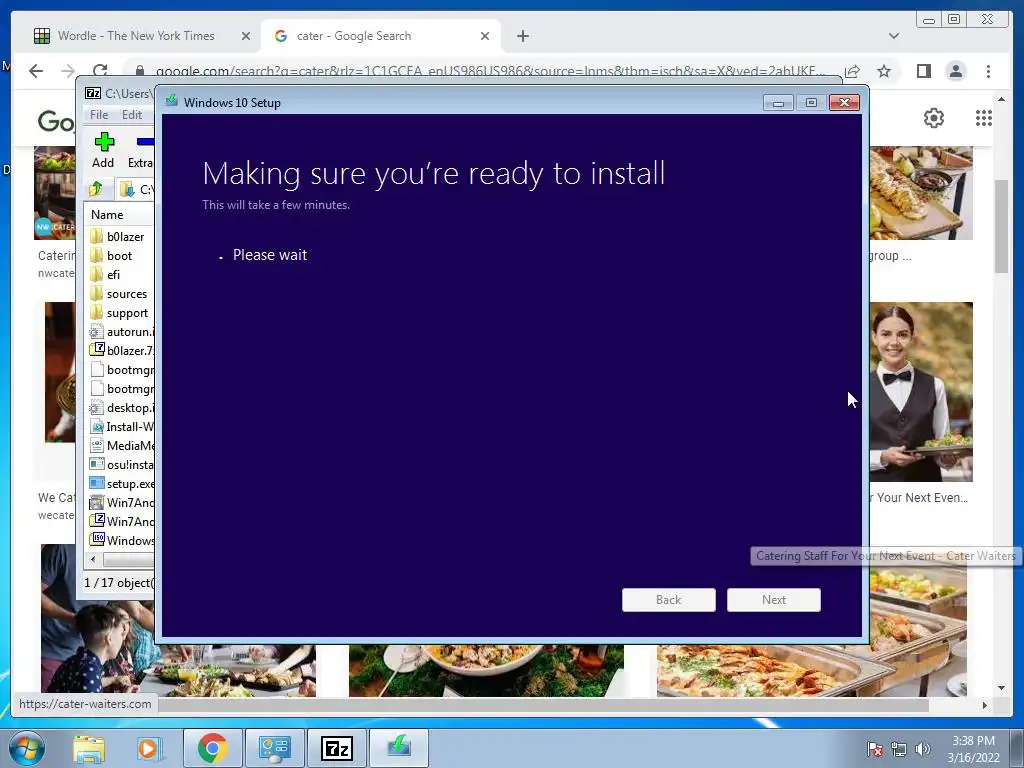This screenshot has height=768, width=1024.
Task: Click 7-Zip horizontal scrollbar left arrow
Action: point(93,559)
